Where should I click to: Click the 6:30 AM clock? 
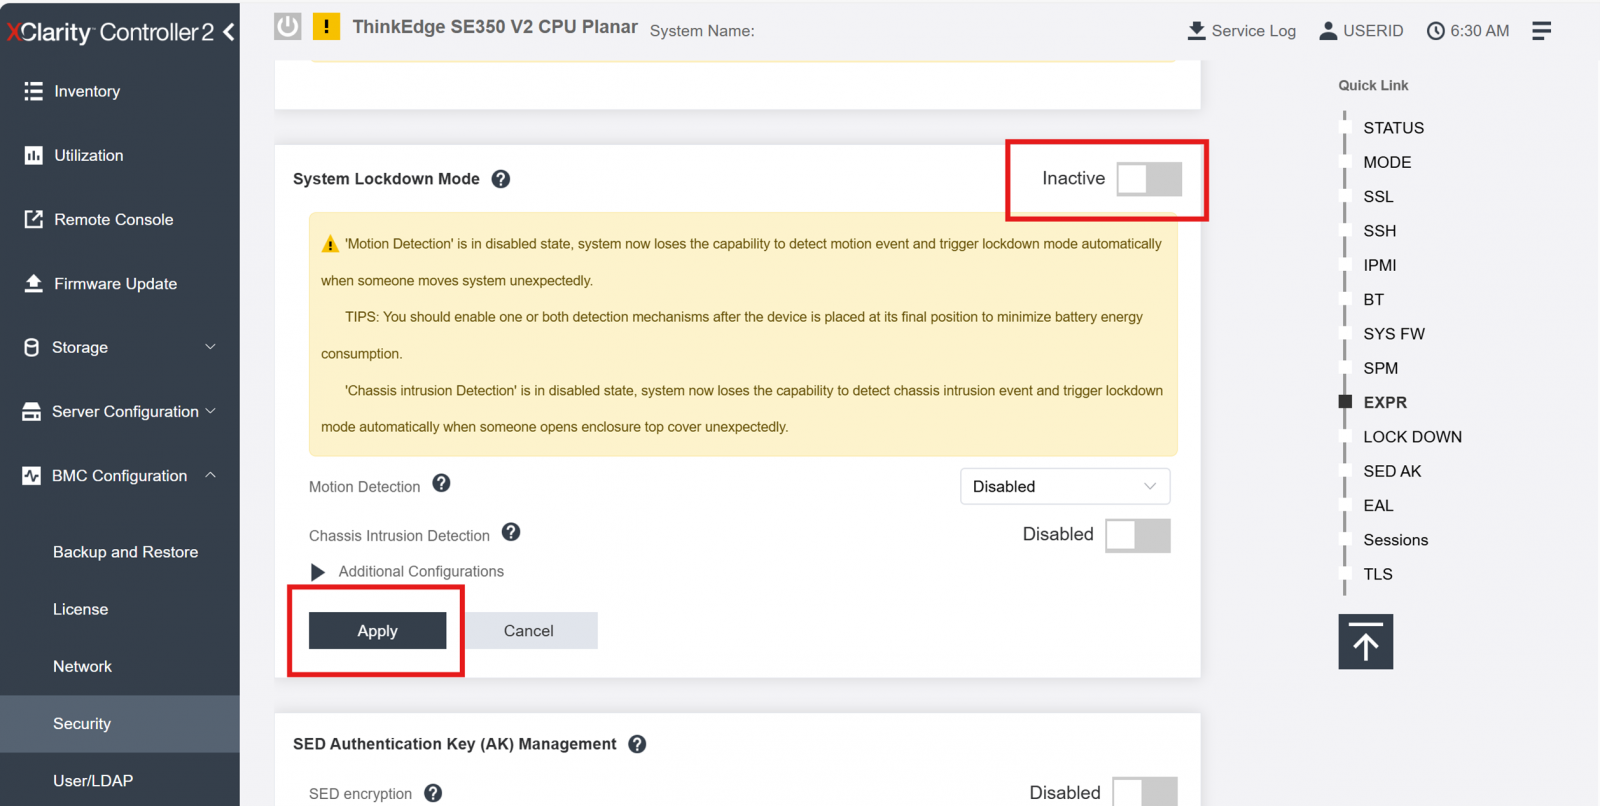[1468, 31]
